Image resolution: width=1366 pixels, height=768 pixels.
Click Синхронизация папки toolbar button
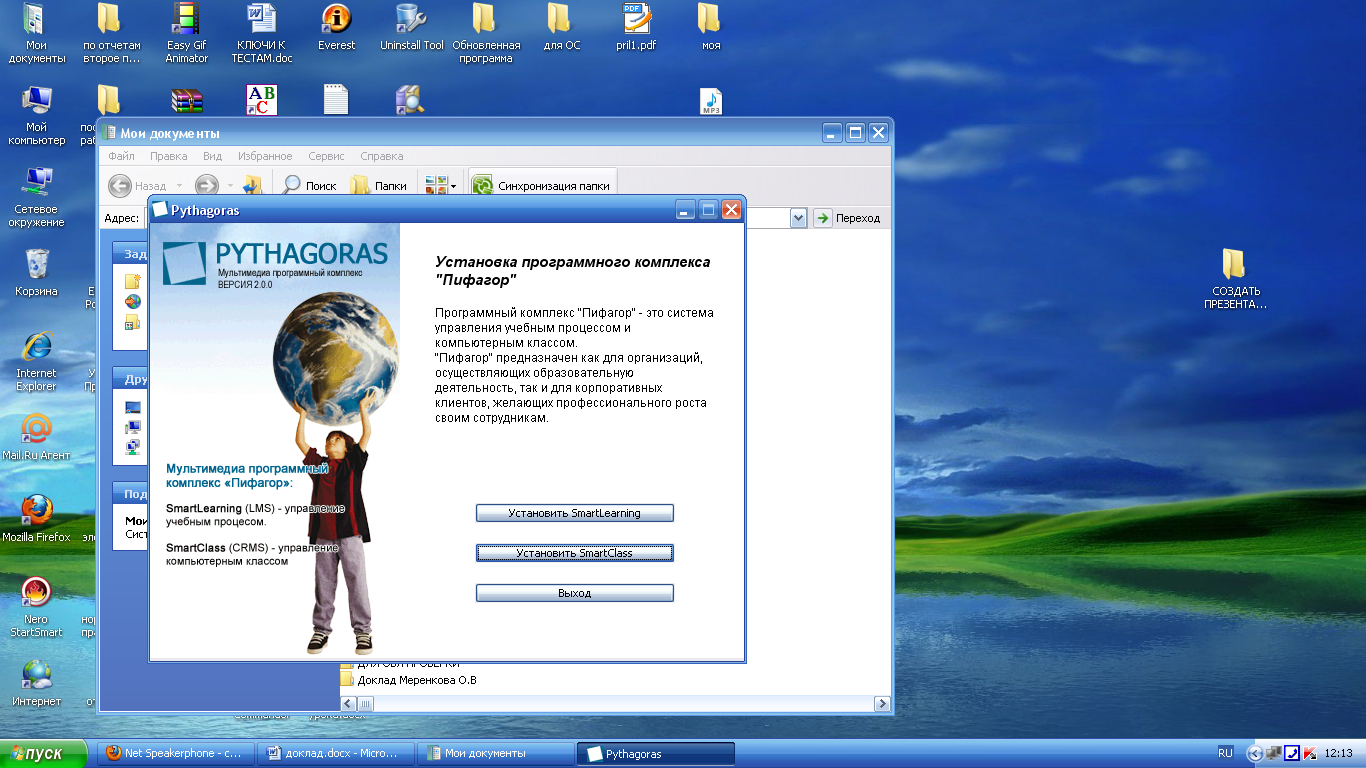click(541, 186)
